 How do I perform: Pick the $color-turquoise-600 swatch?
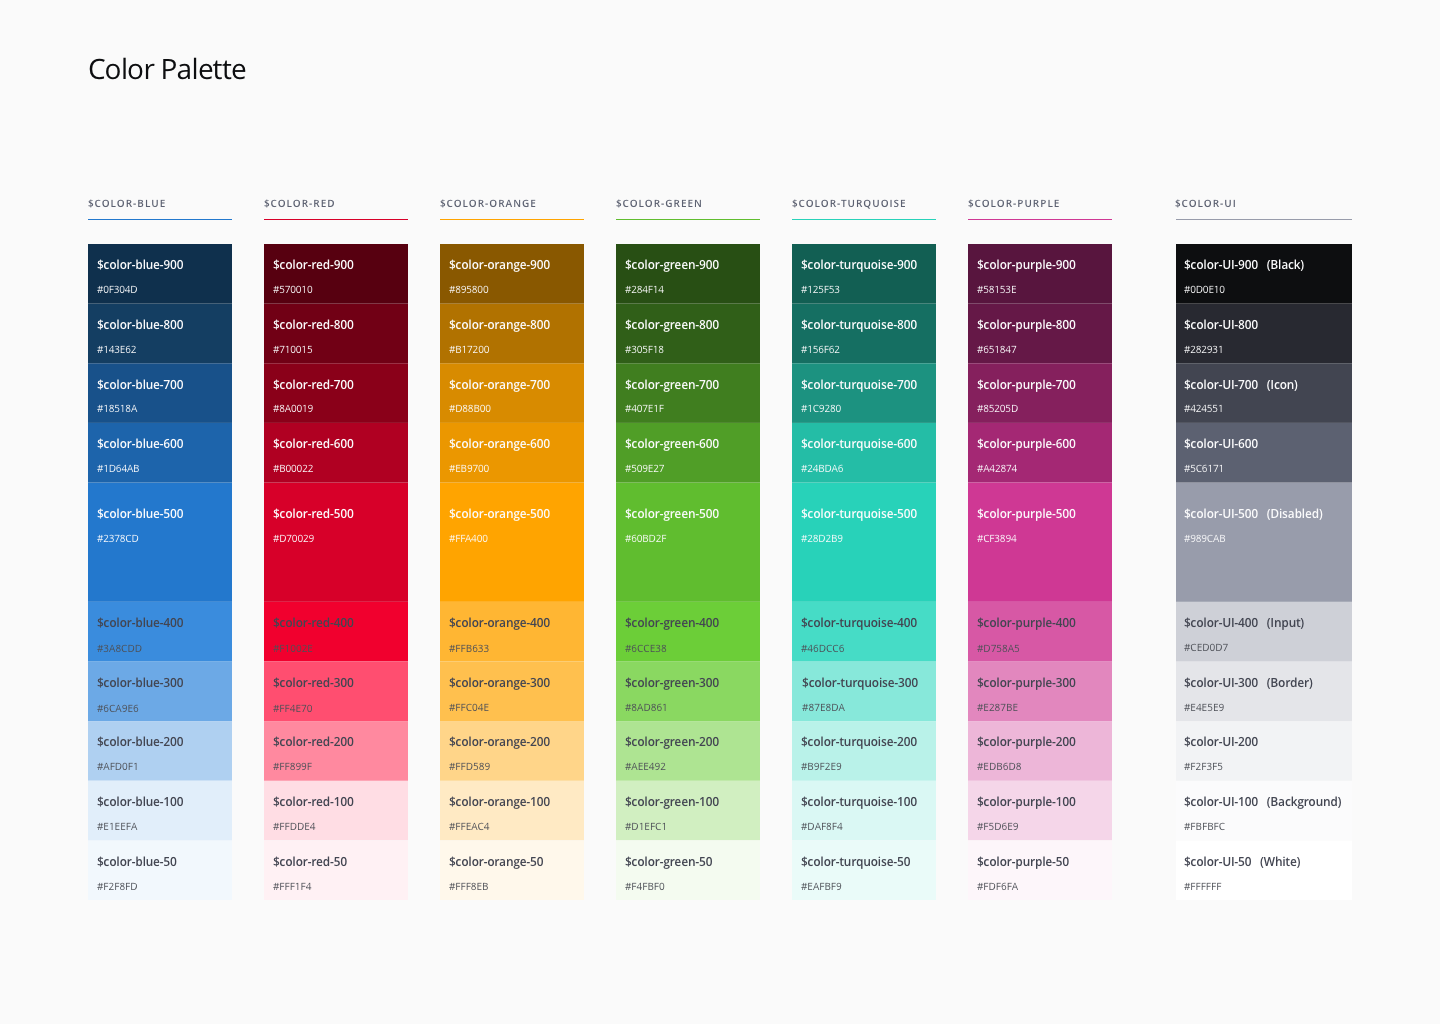(x=864, y=453)
